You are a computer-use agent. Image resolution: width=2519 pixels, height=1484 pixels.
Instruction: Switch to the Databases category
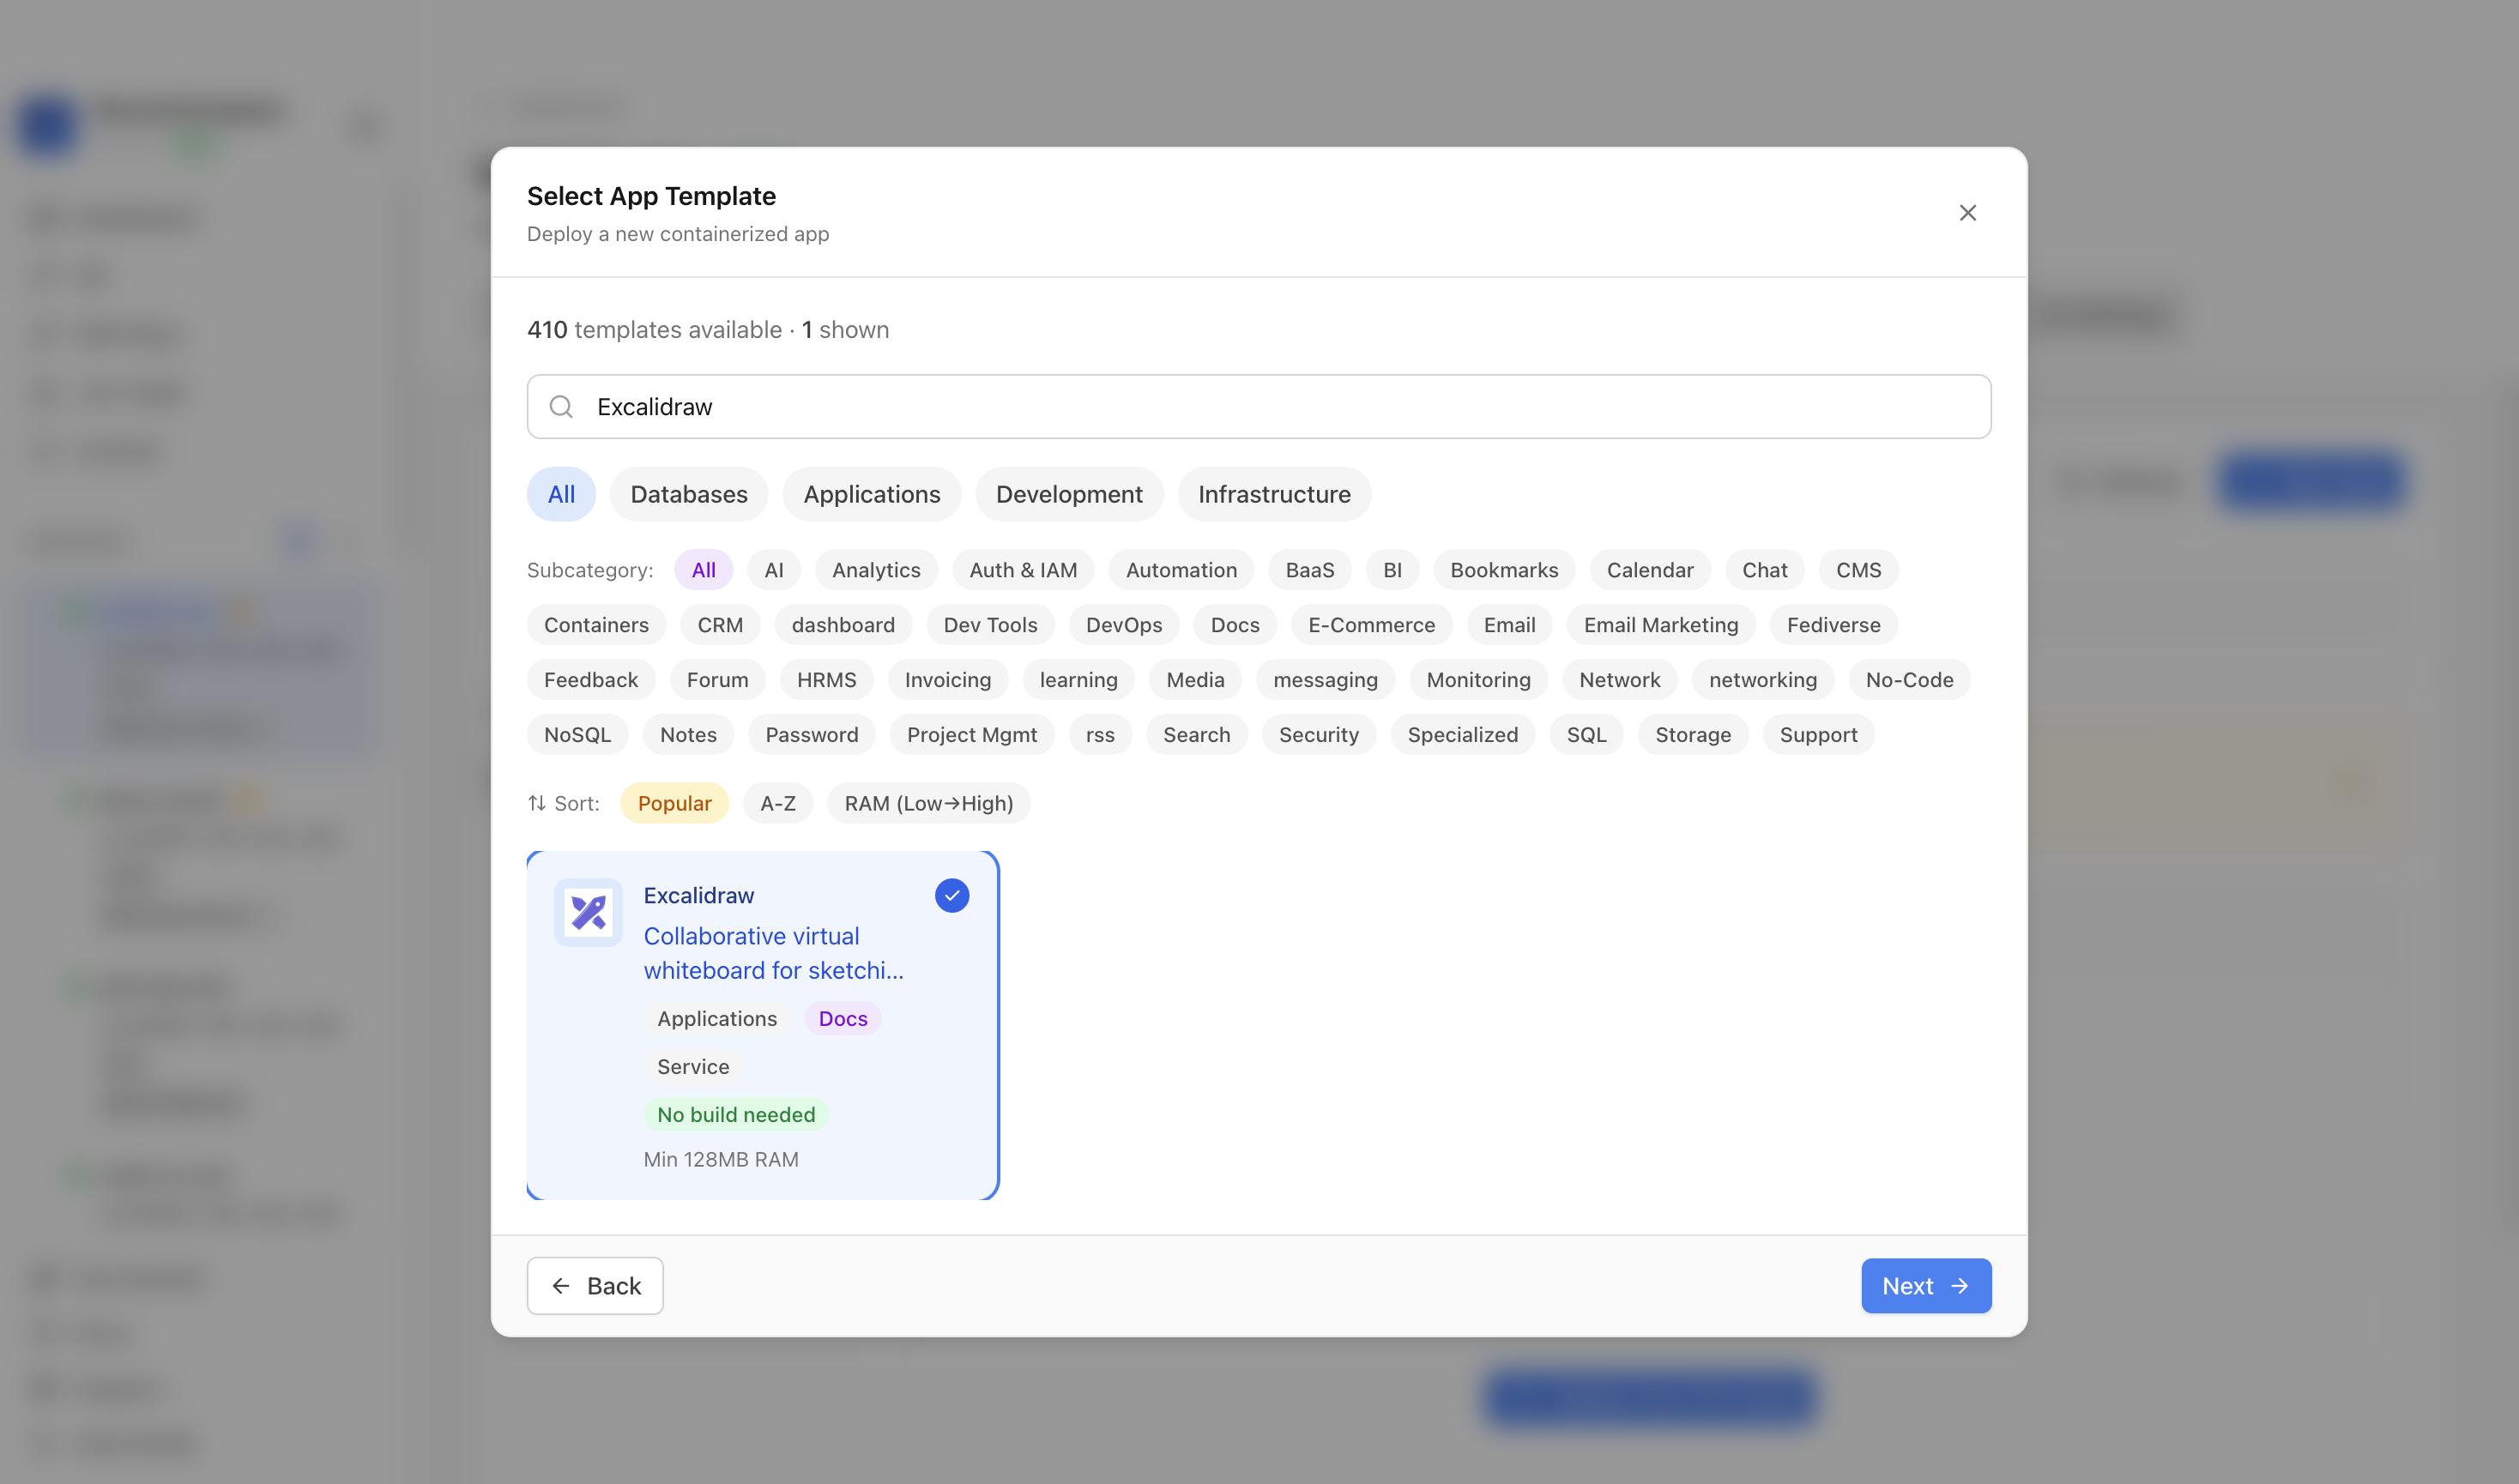[x=689, y=494]
